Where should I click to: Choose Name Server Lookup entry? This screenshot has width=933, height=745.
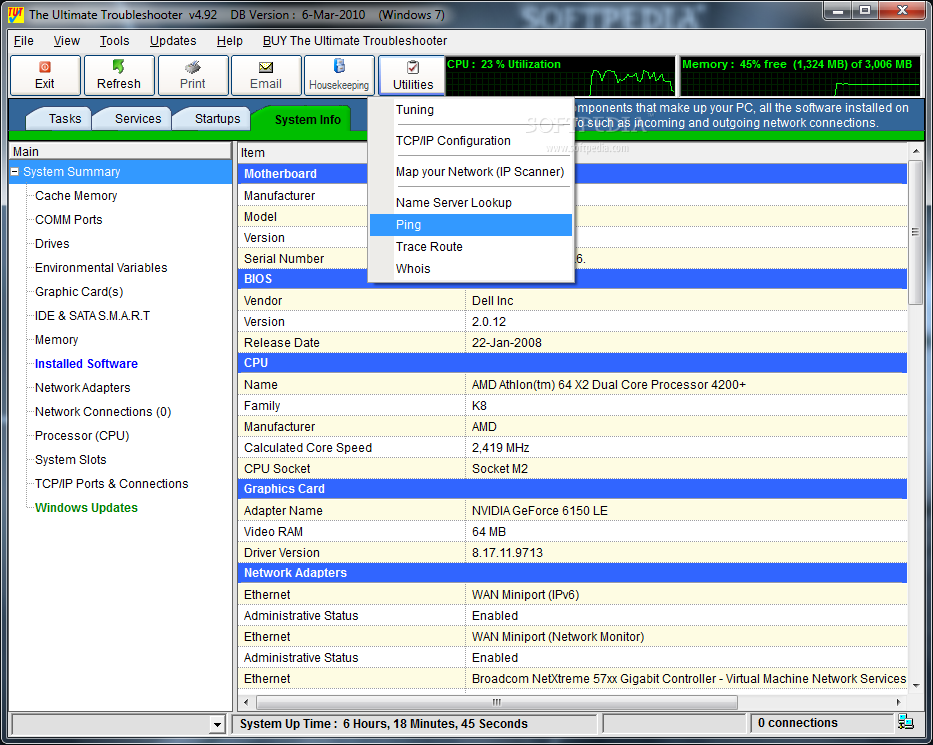point(471,203)
